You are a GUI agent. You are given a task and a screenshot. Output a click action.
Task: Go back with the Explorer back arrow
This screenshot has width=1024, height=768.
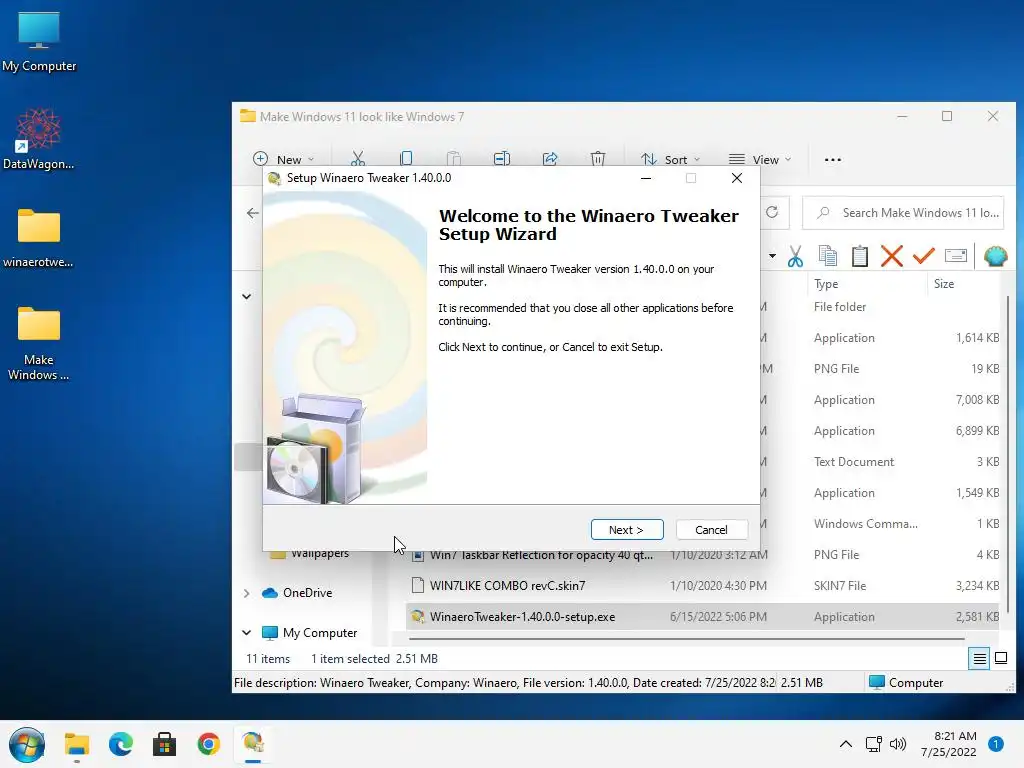(x=253, y=213)
